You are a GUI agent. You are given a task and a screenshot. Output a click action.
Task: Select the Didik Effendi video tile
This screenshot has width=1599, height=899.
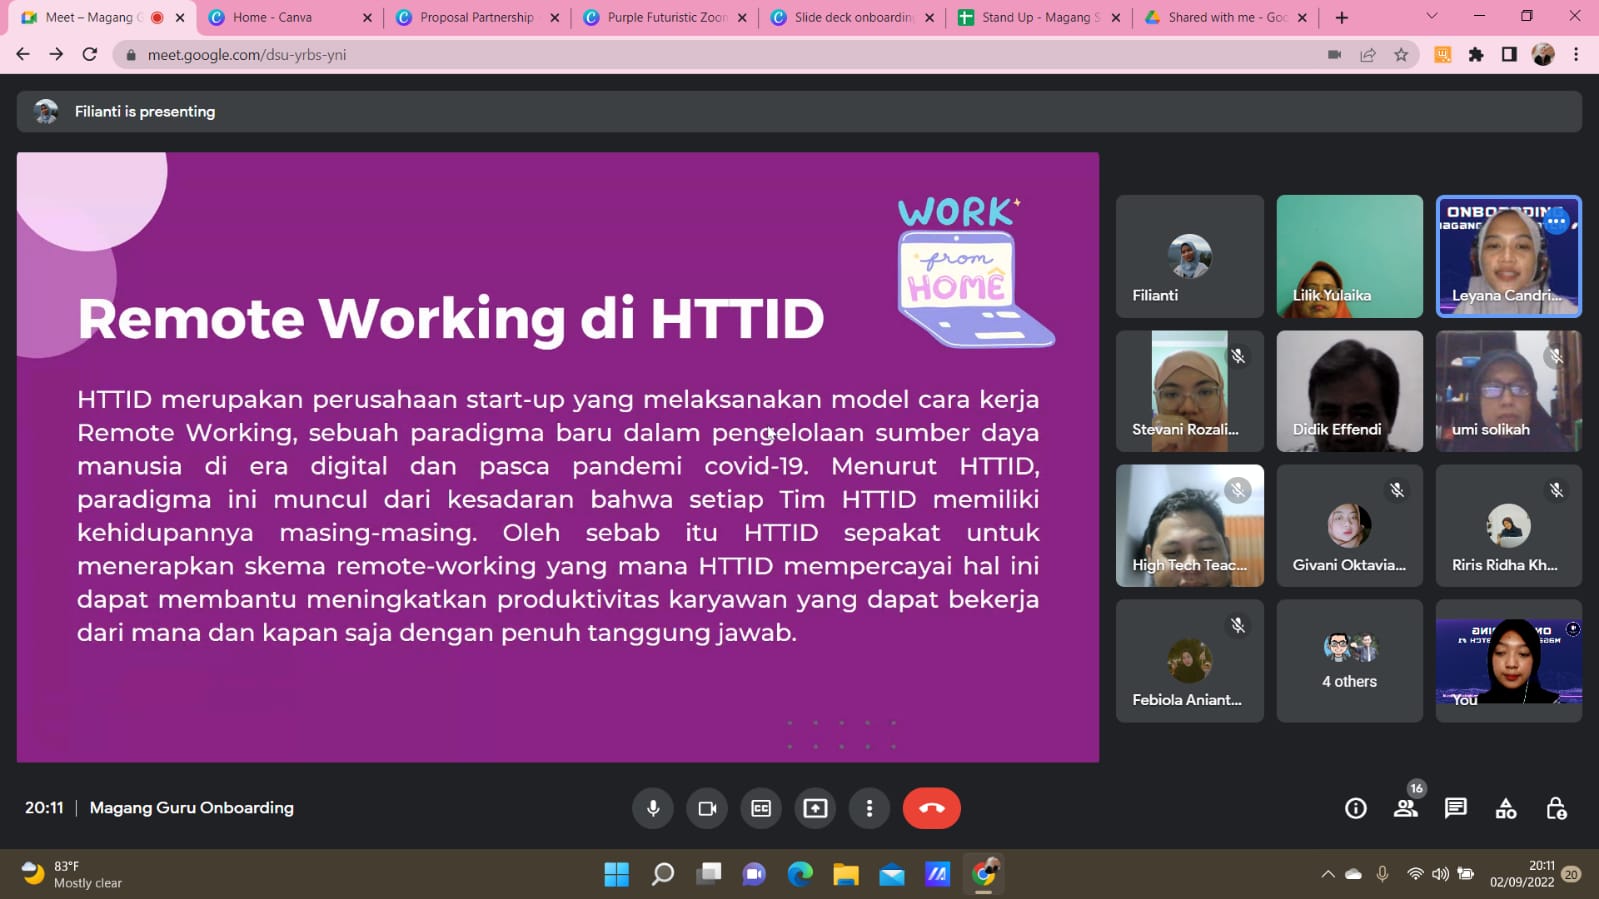[x=1350, y=391]
